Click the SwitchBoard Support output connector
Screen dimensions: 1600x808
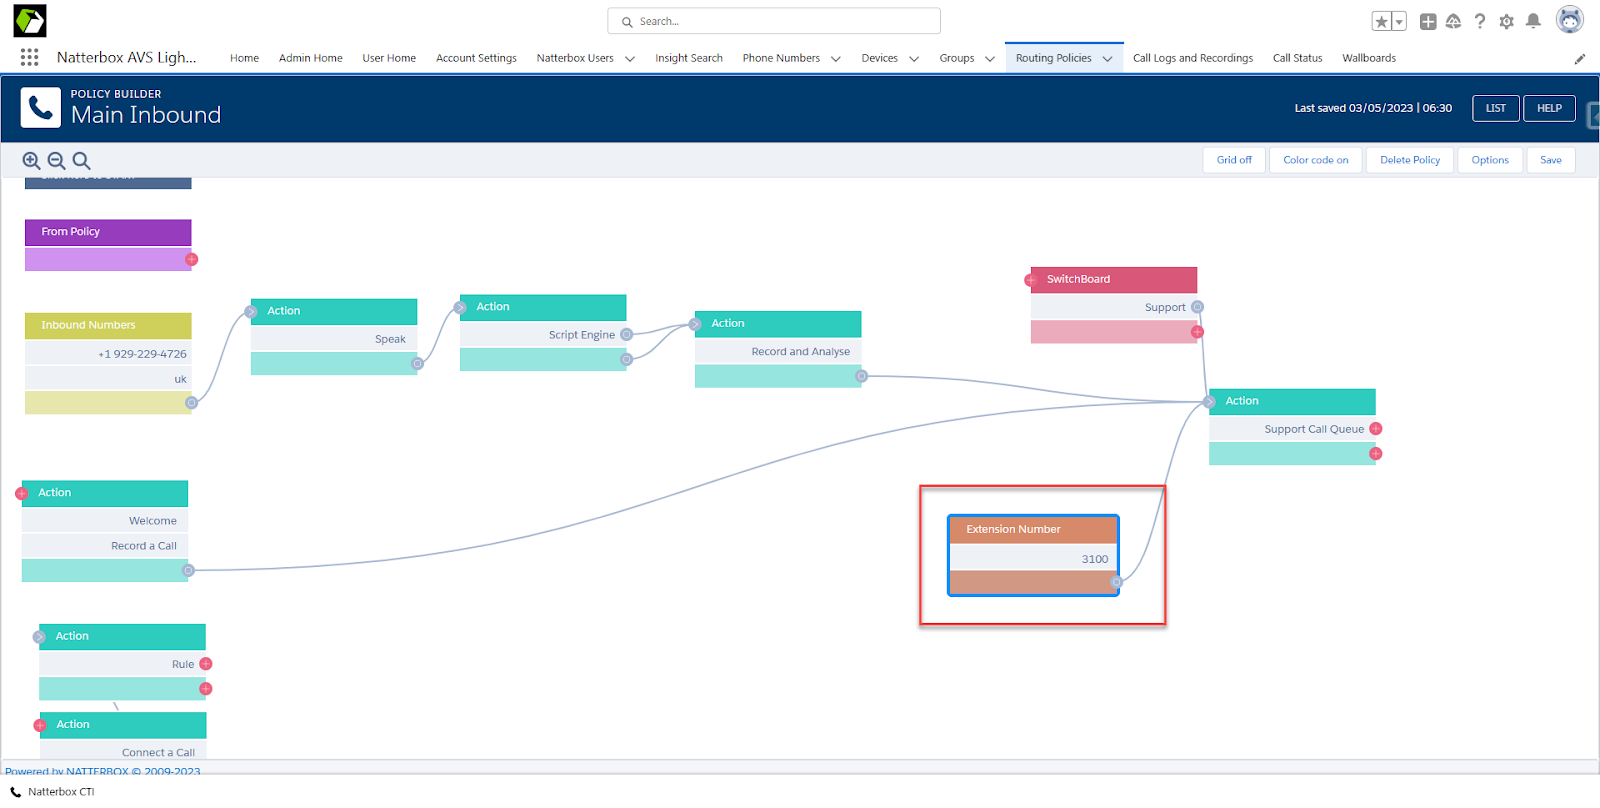click(1197, 307)
